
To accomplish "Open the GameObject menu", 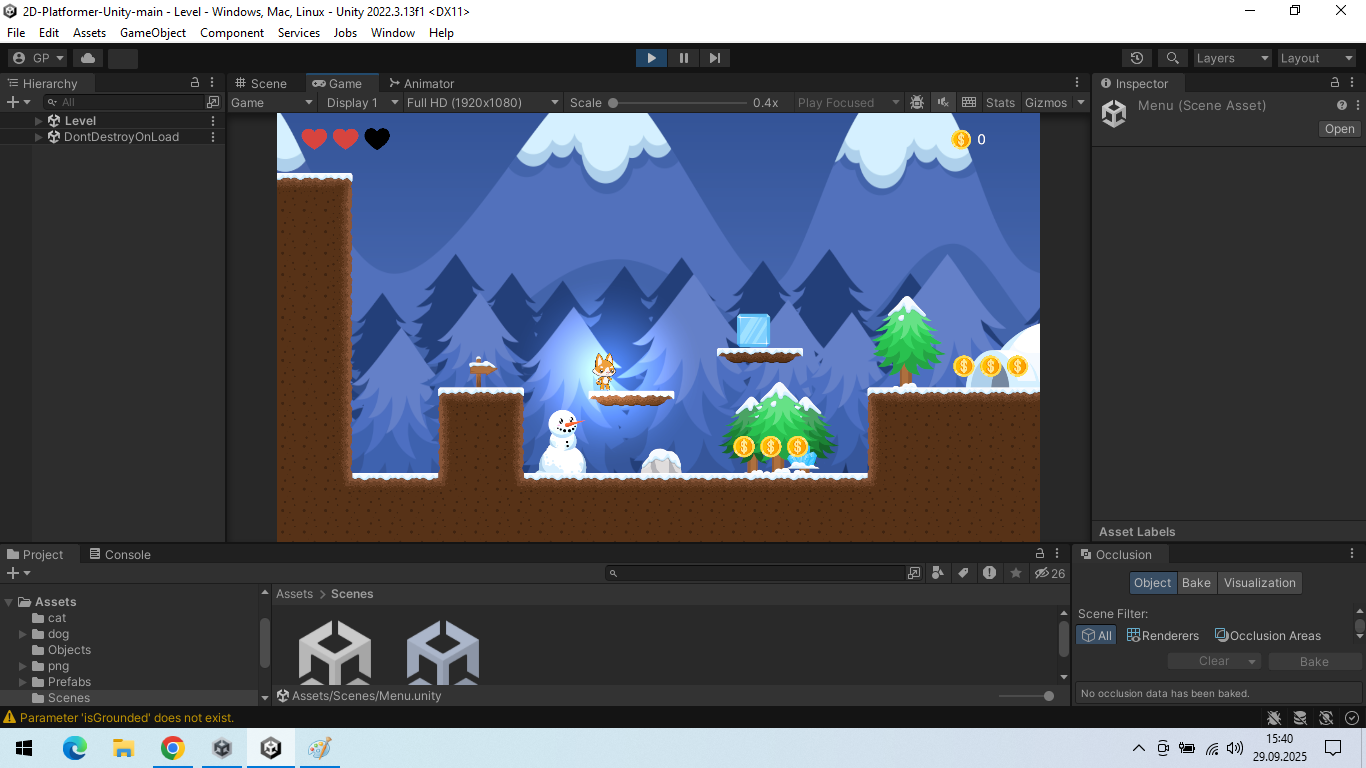I will [153, 33].
